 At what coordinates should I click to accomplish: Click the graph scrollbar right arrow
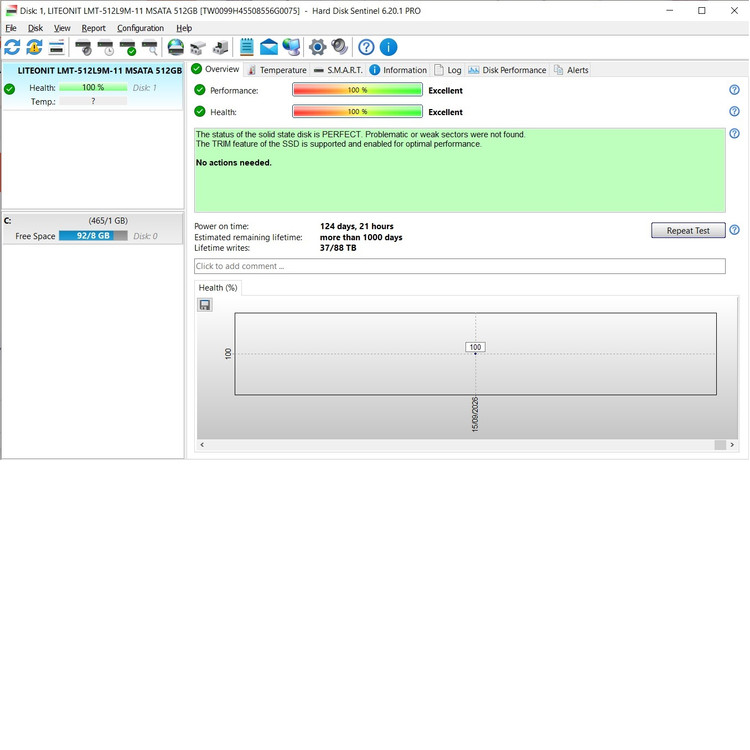732,445
